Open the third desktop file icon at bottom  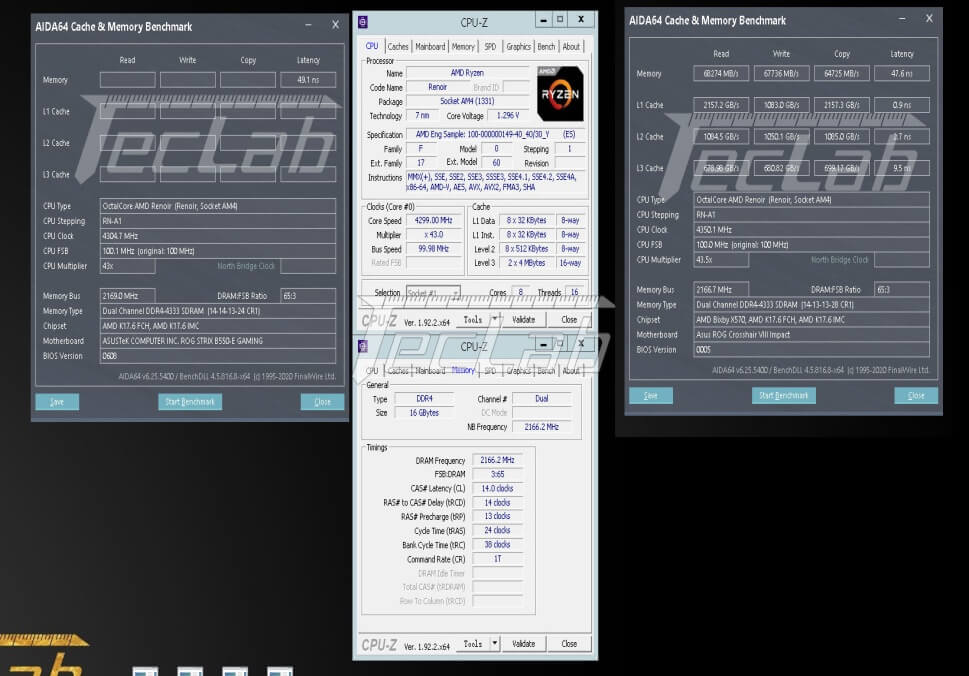coord(235,671)
